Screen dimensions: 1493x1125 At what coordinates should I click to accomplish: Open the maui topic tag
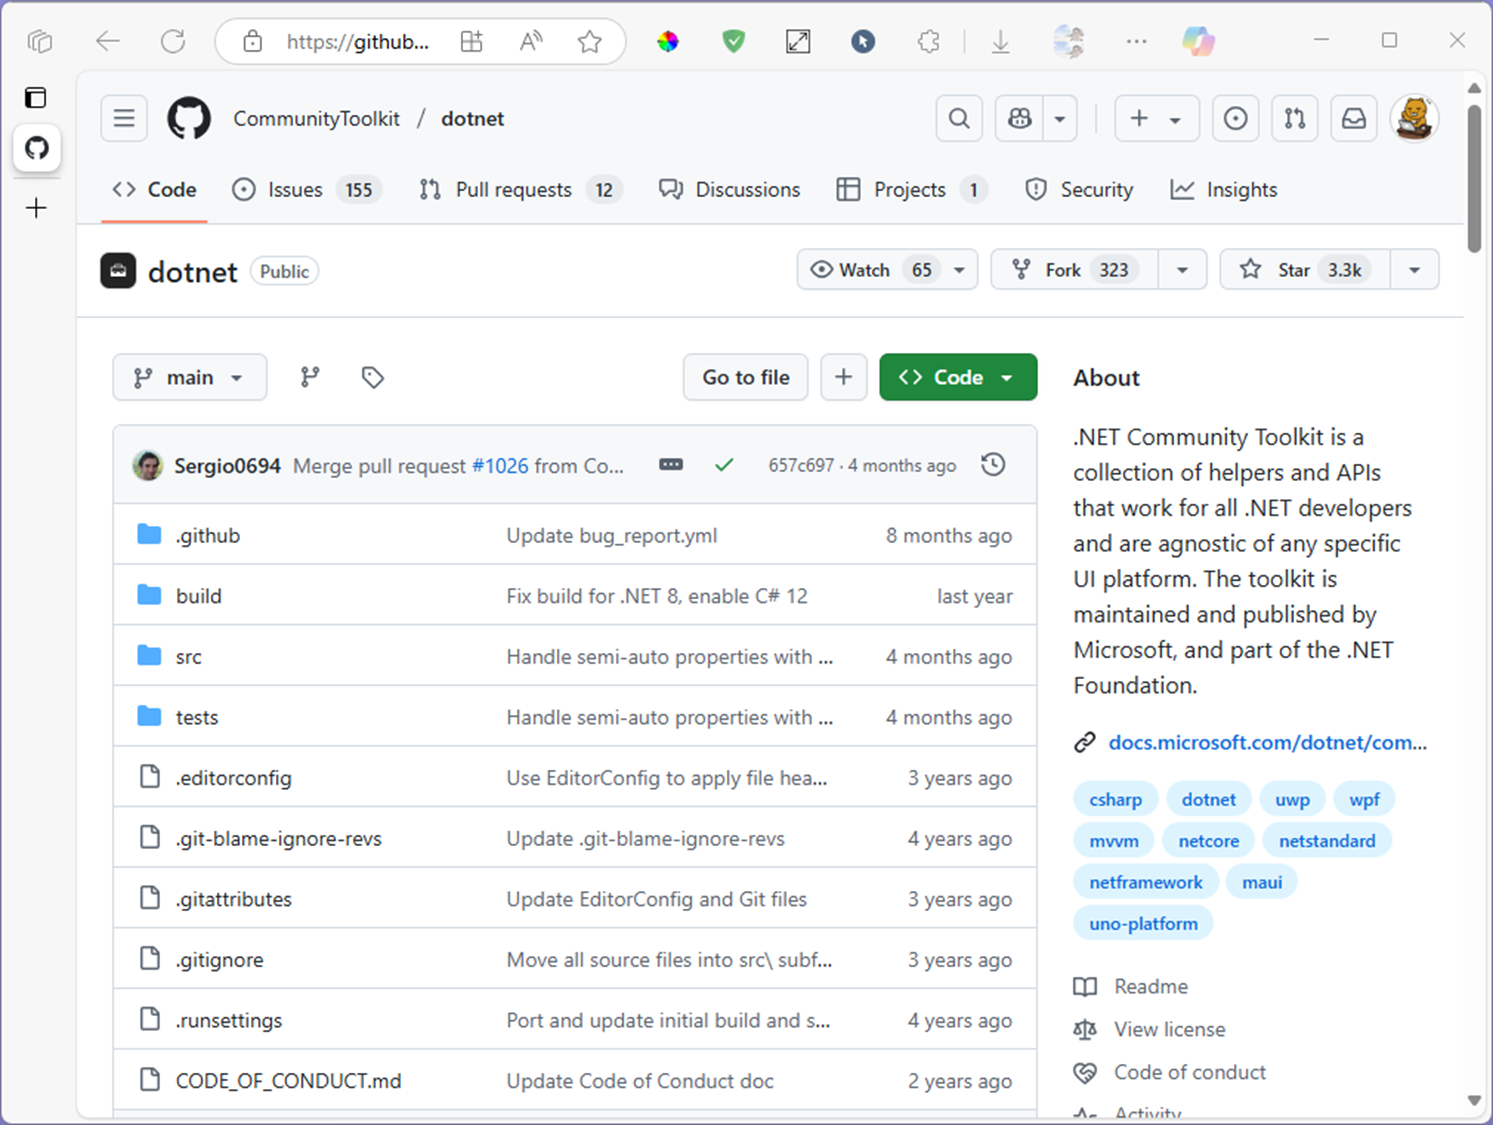(1262, 883)
